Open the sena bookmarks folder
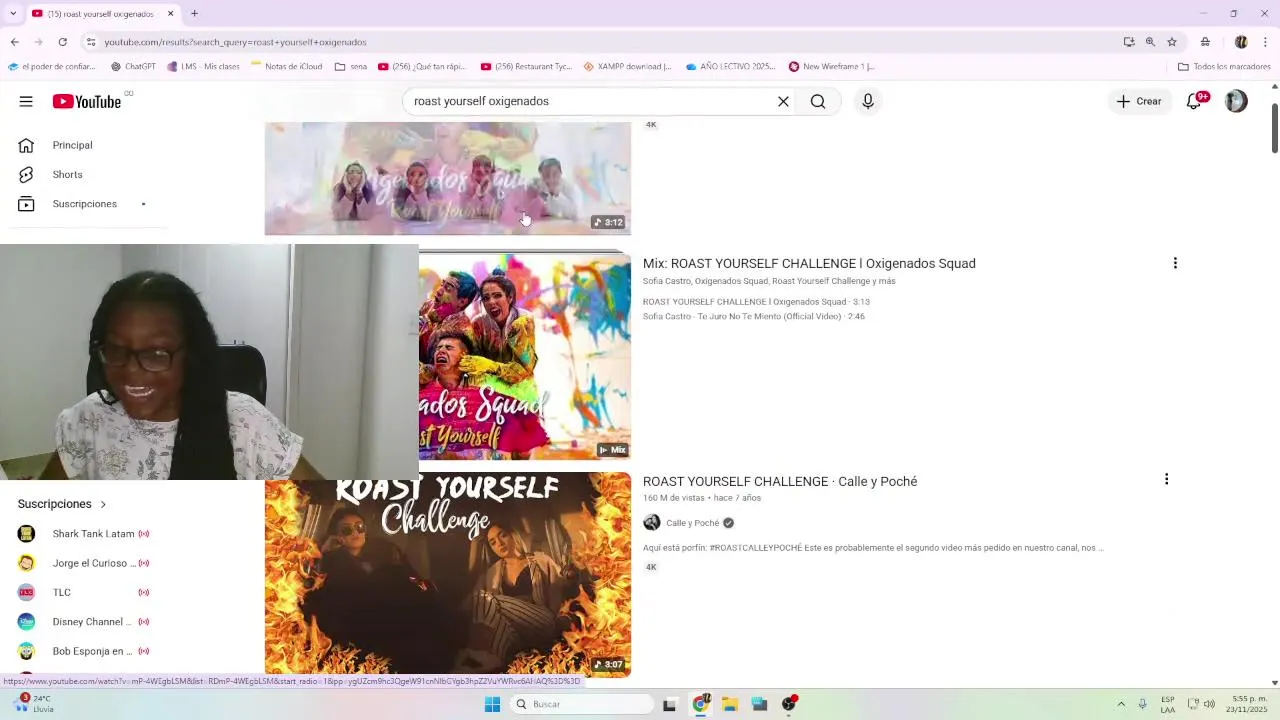 click(351, 67)
